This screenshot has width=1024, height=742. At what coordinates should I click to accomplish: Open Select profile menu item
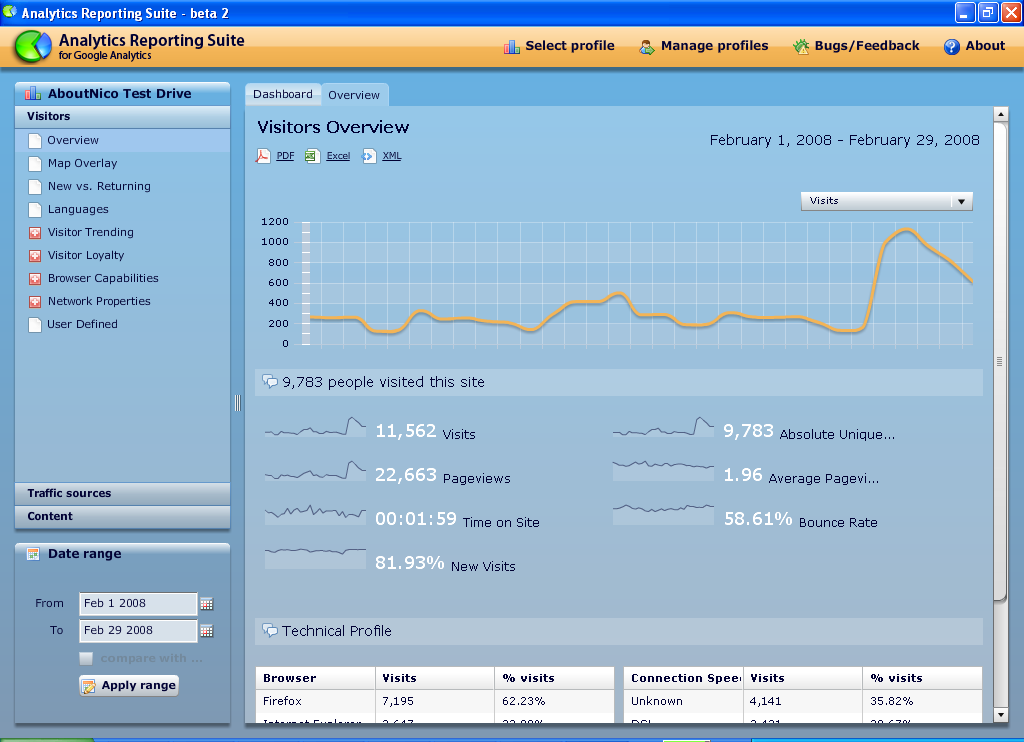click(x=559, y=46)
